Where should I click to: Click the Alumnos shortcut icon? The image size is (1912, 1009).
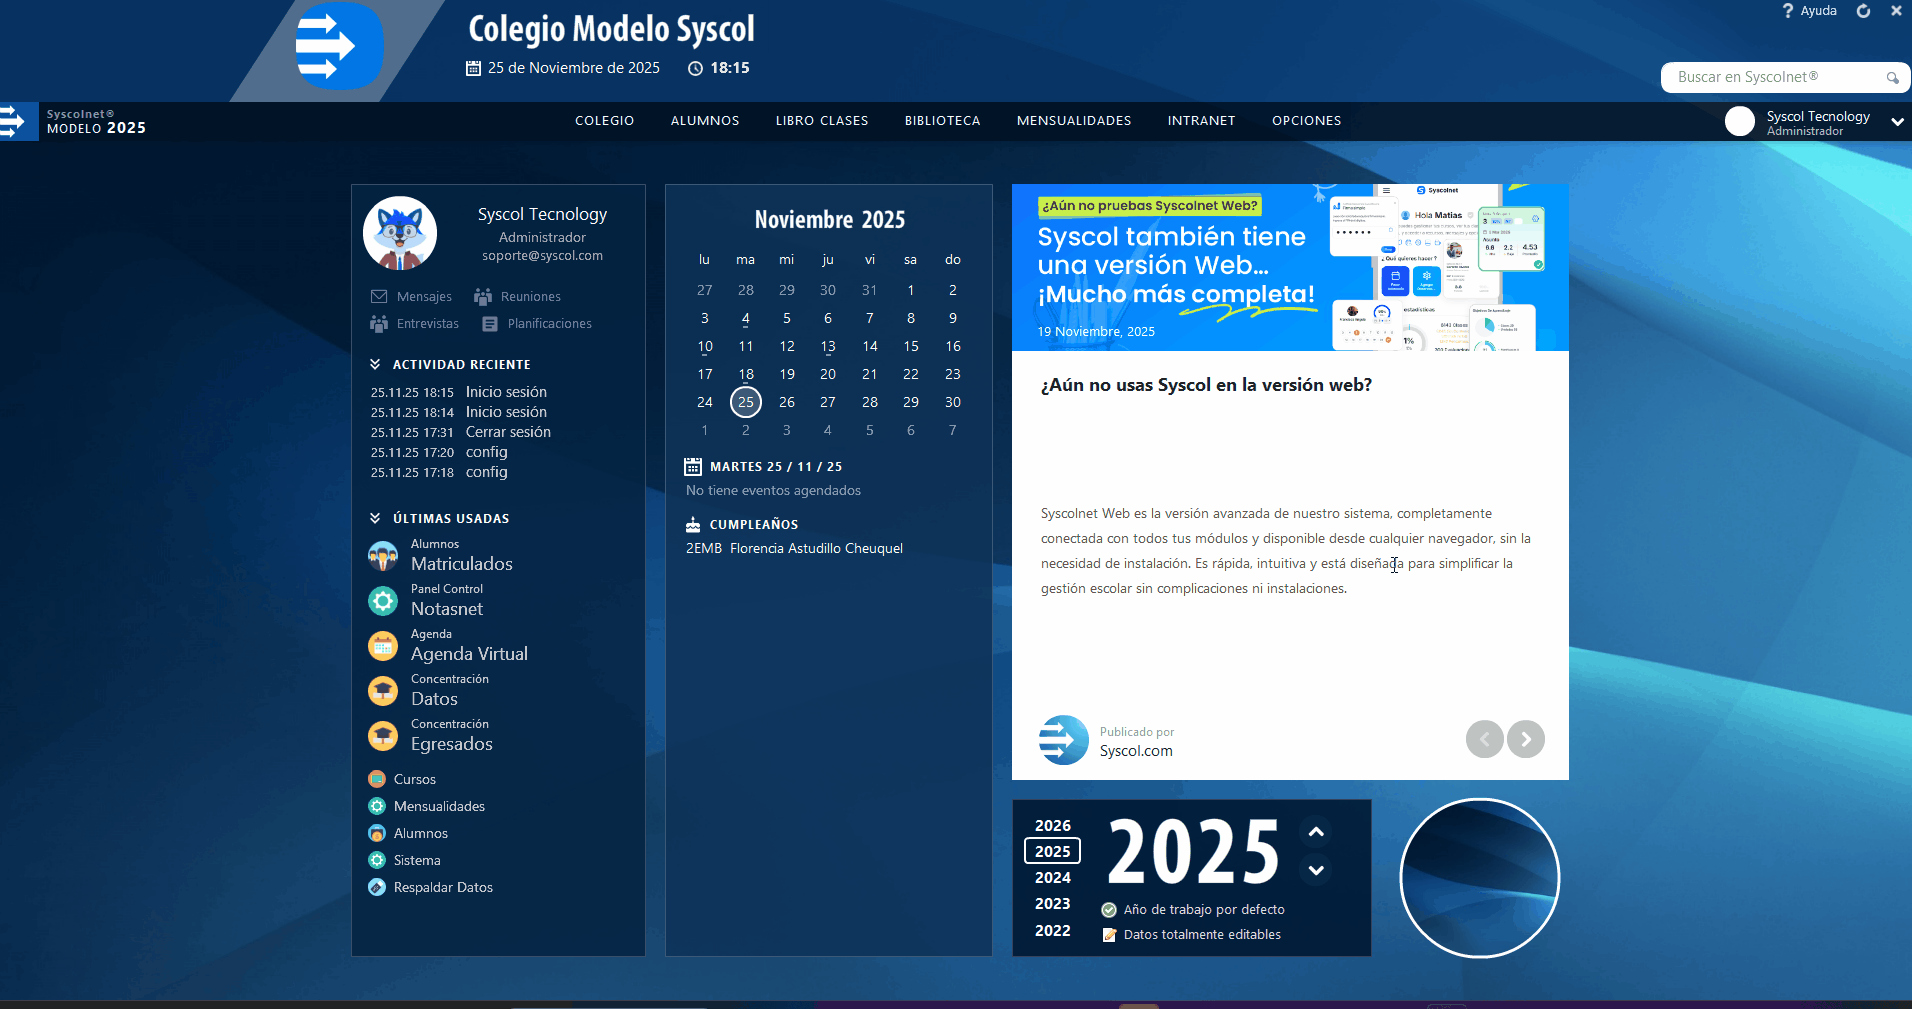(x=377, y=833)
